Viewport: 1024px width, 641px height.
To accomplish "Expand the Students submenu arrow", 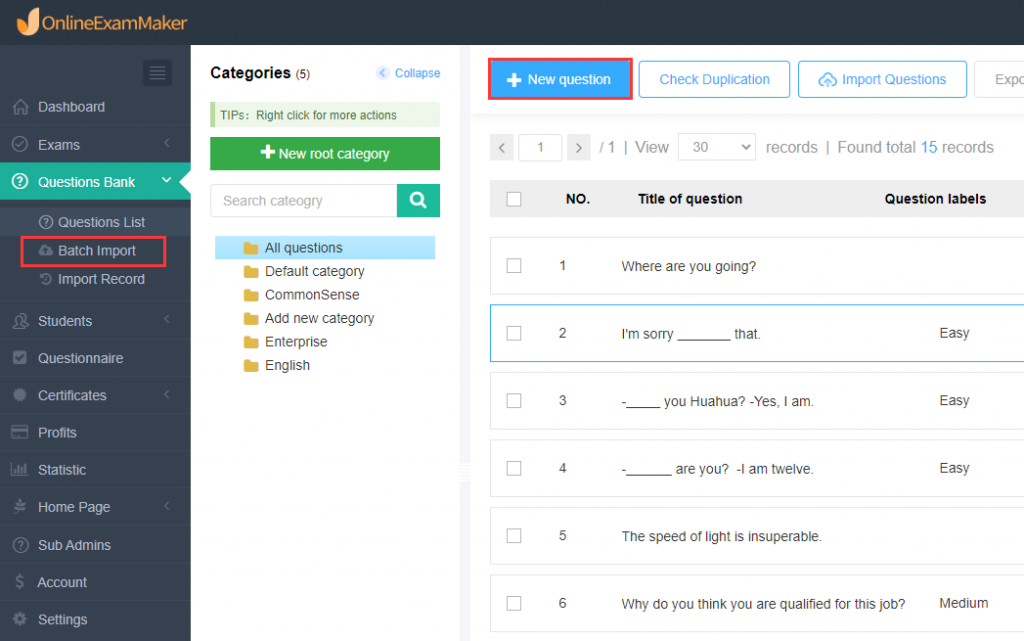I will click(167, 319).
